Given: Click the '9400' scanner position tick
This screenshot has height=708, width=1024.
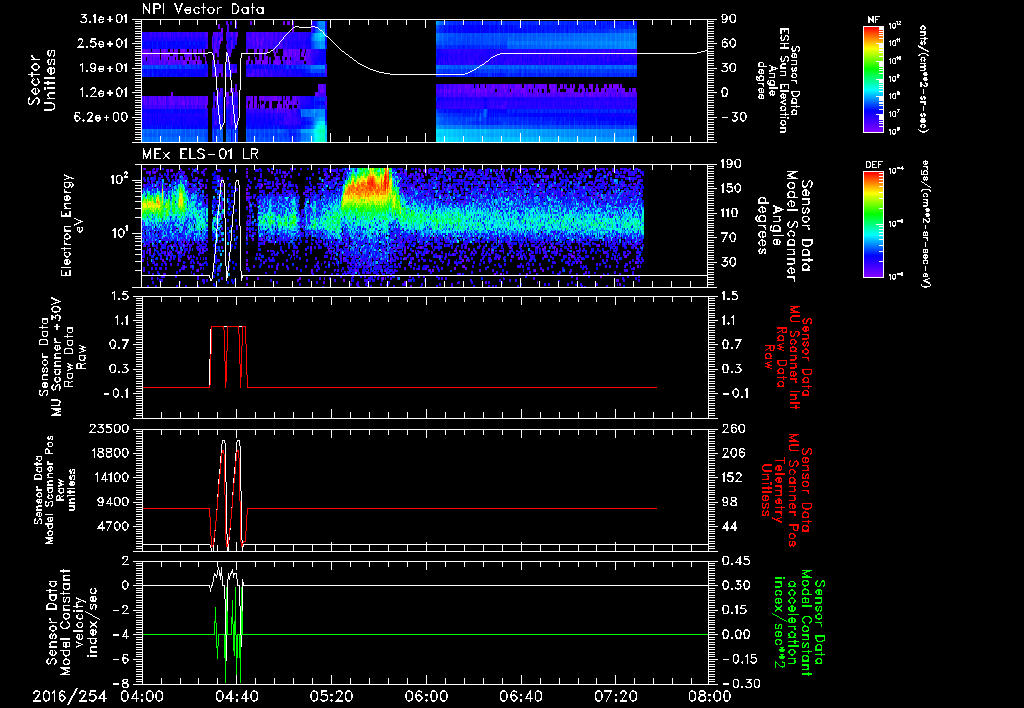Looking at the screenshot, I should point(115,502).
